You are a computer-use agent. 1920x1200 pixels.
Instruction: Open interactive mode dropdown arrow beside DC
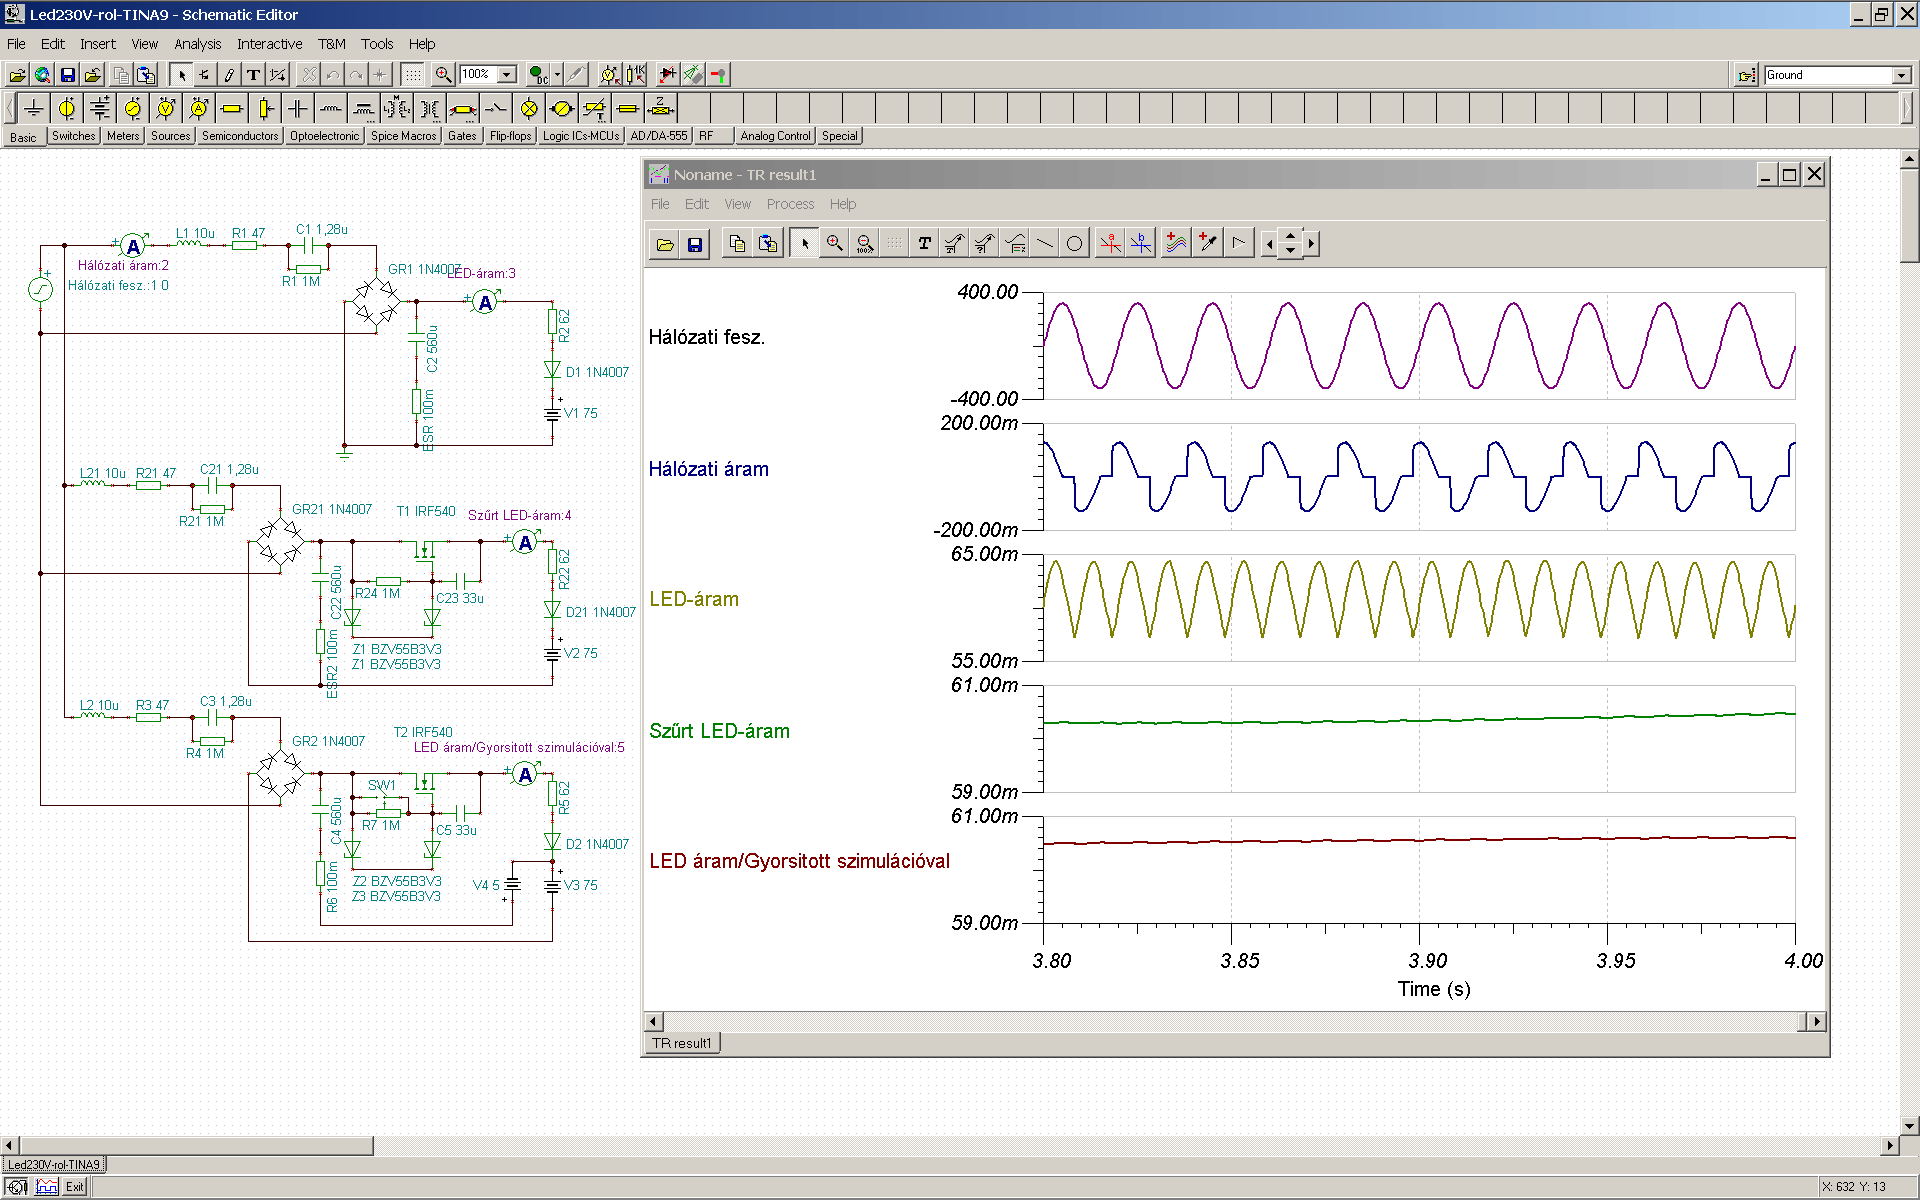tap(557, 75)
